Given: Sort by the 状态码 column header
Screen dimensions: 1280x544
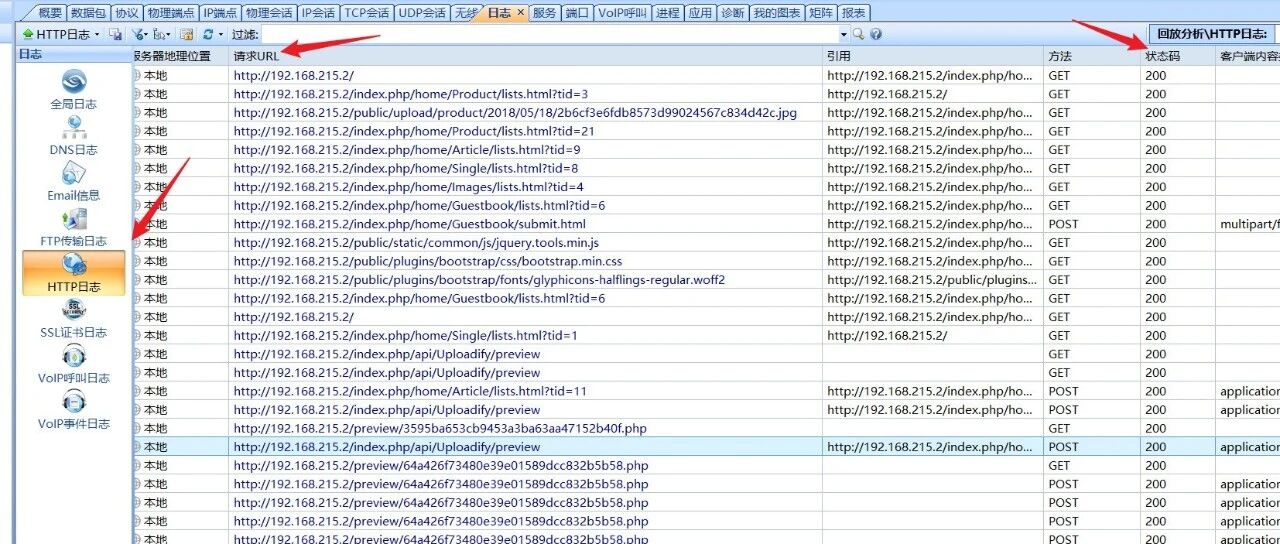Looking at the screenshot, I should 1178,56.
